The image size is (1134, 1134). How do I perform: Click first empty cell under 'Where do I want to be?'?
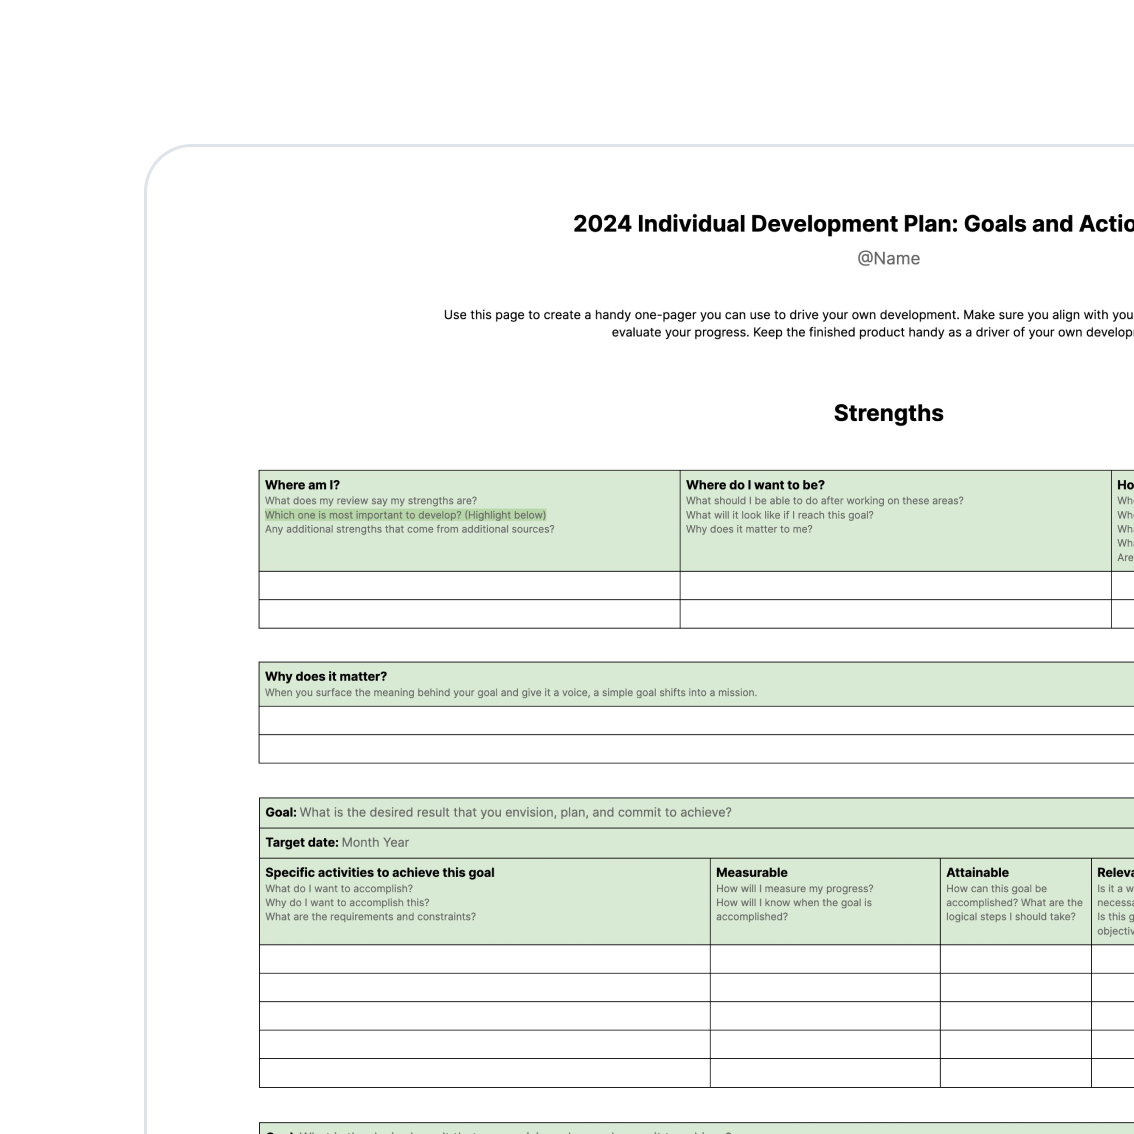pyautogui.click(x=895, y=586)
